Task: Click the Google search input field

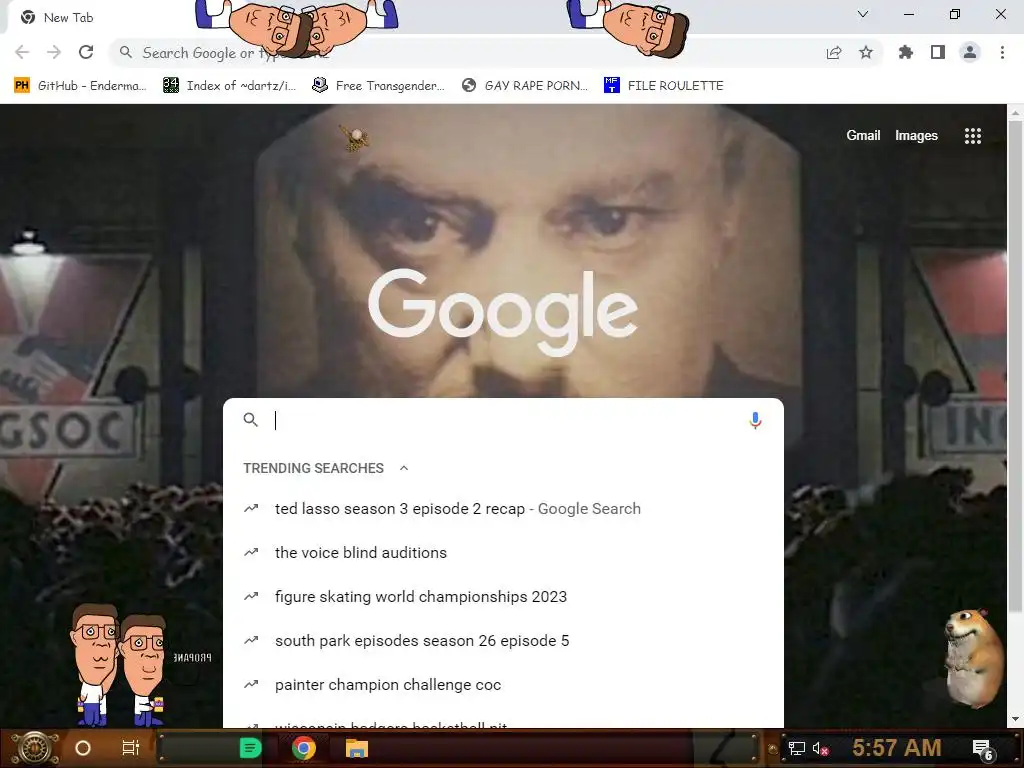Action: [x=506, y=420]
